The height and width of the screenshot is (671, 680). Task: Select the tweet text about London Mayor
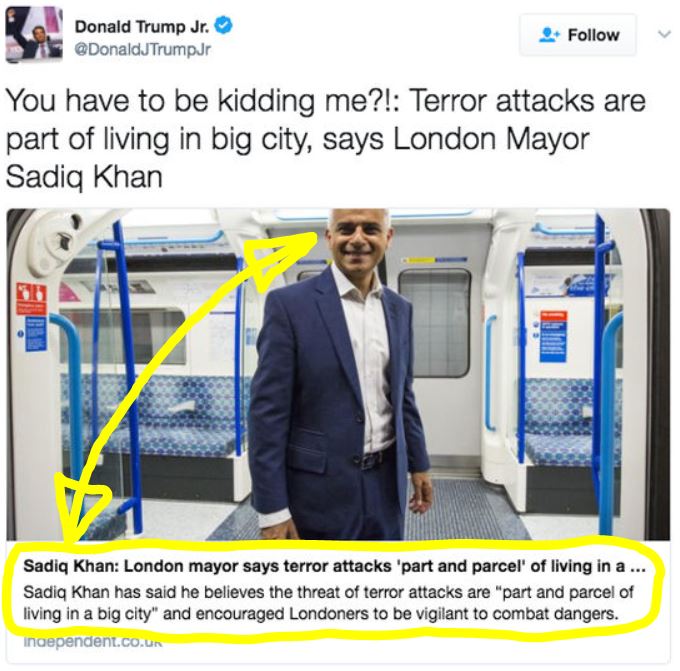pyautogui.click(x=325, y=139)
